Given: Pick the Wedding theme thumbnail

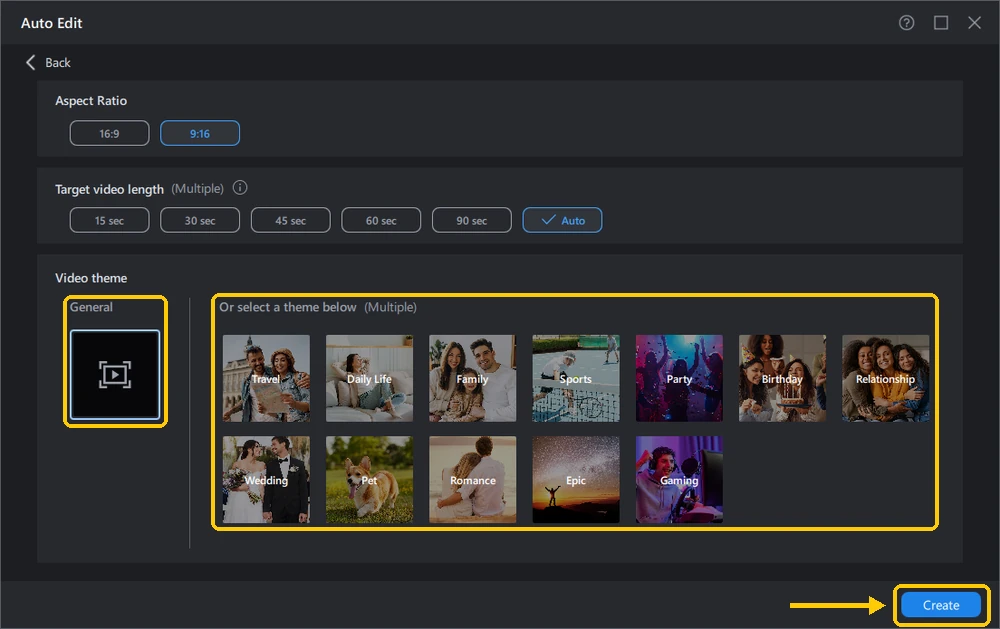Looking at the screenshot, I should pos(266,480).
